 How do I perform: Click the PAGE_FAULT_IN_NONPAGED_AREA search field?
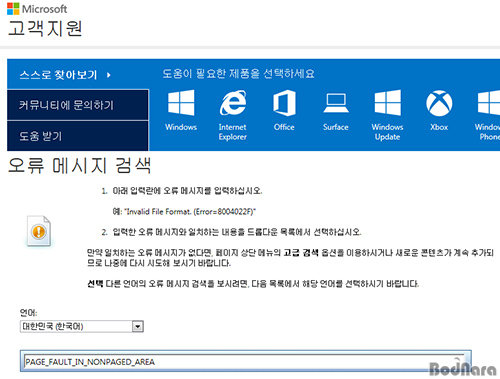[x=245, y=362]
